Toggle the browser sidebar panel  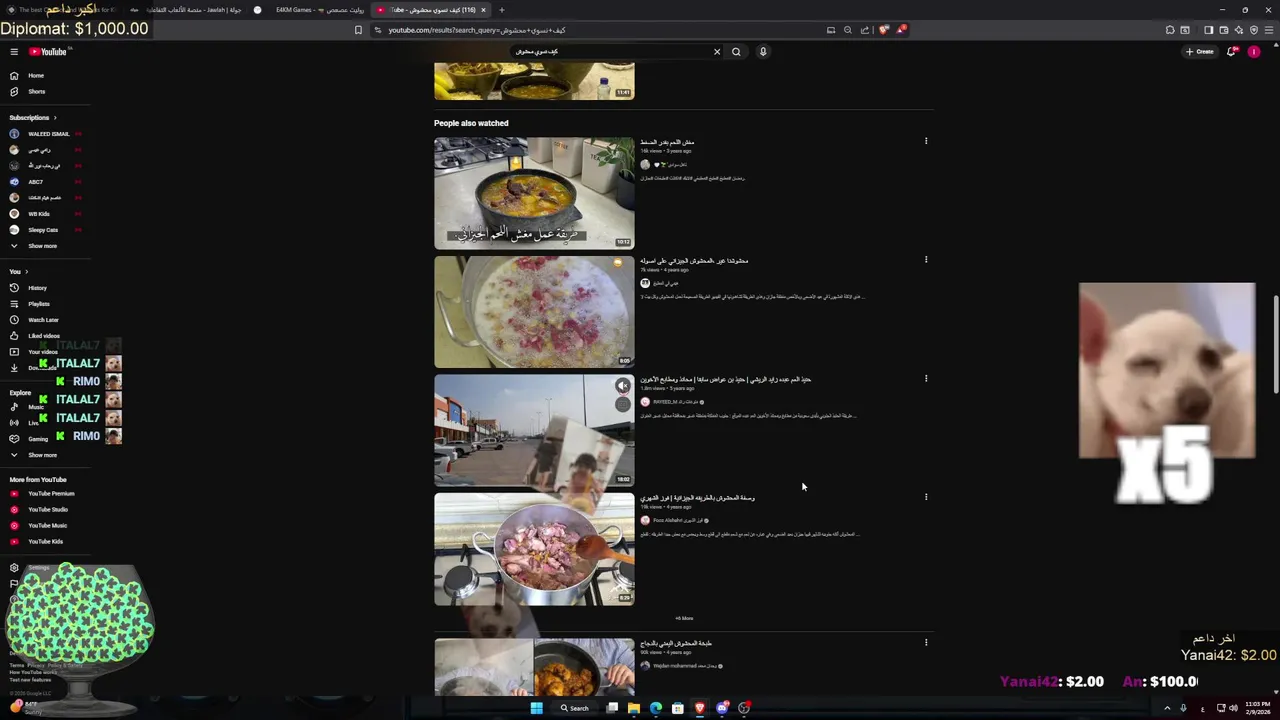1208,30
